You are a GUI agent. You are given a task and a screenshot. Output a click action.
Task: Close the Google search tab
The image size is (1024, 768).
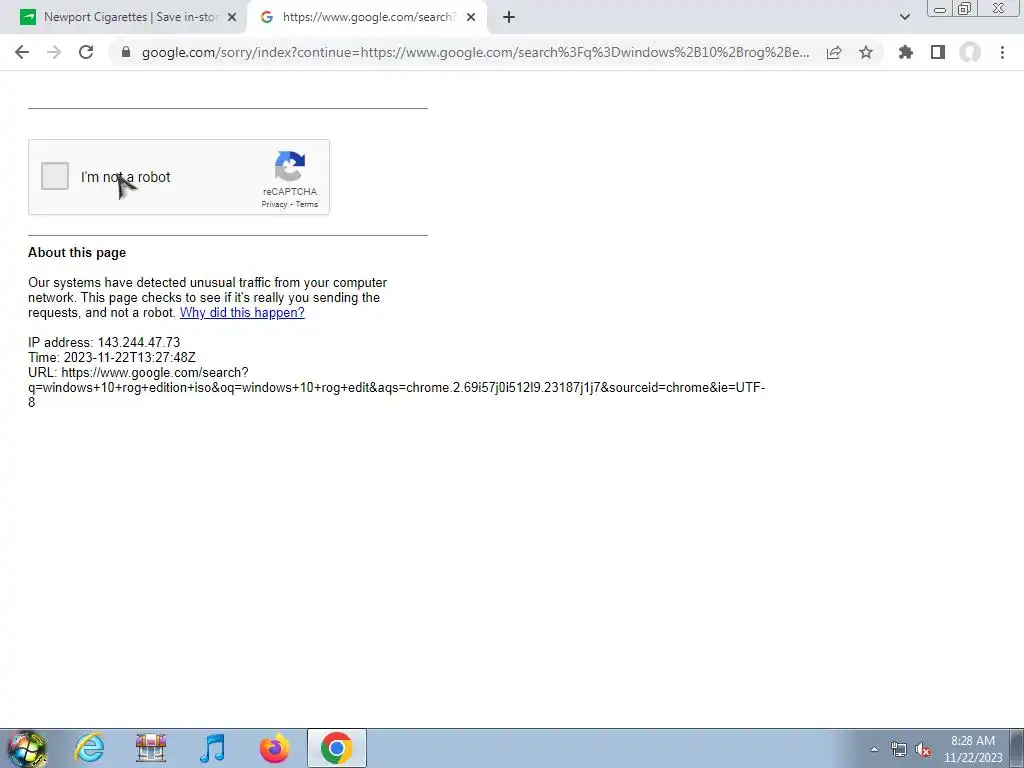471,18
